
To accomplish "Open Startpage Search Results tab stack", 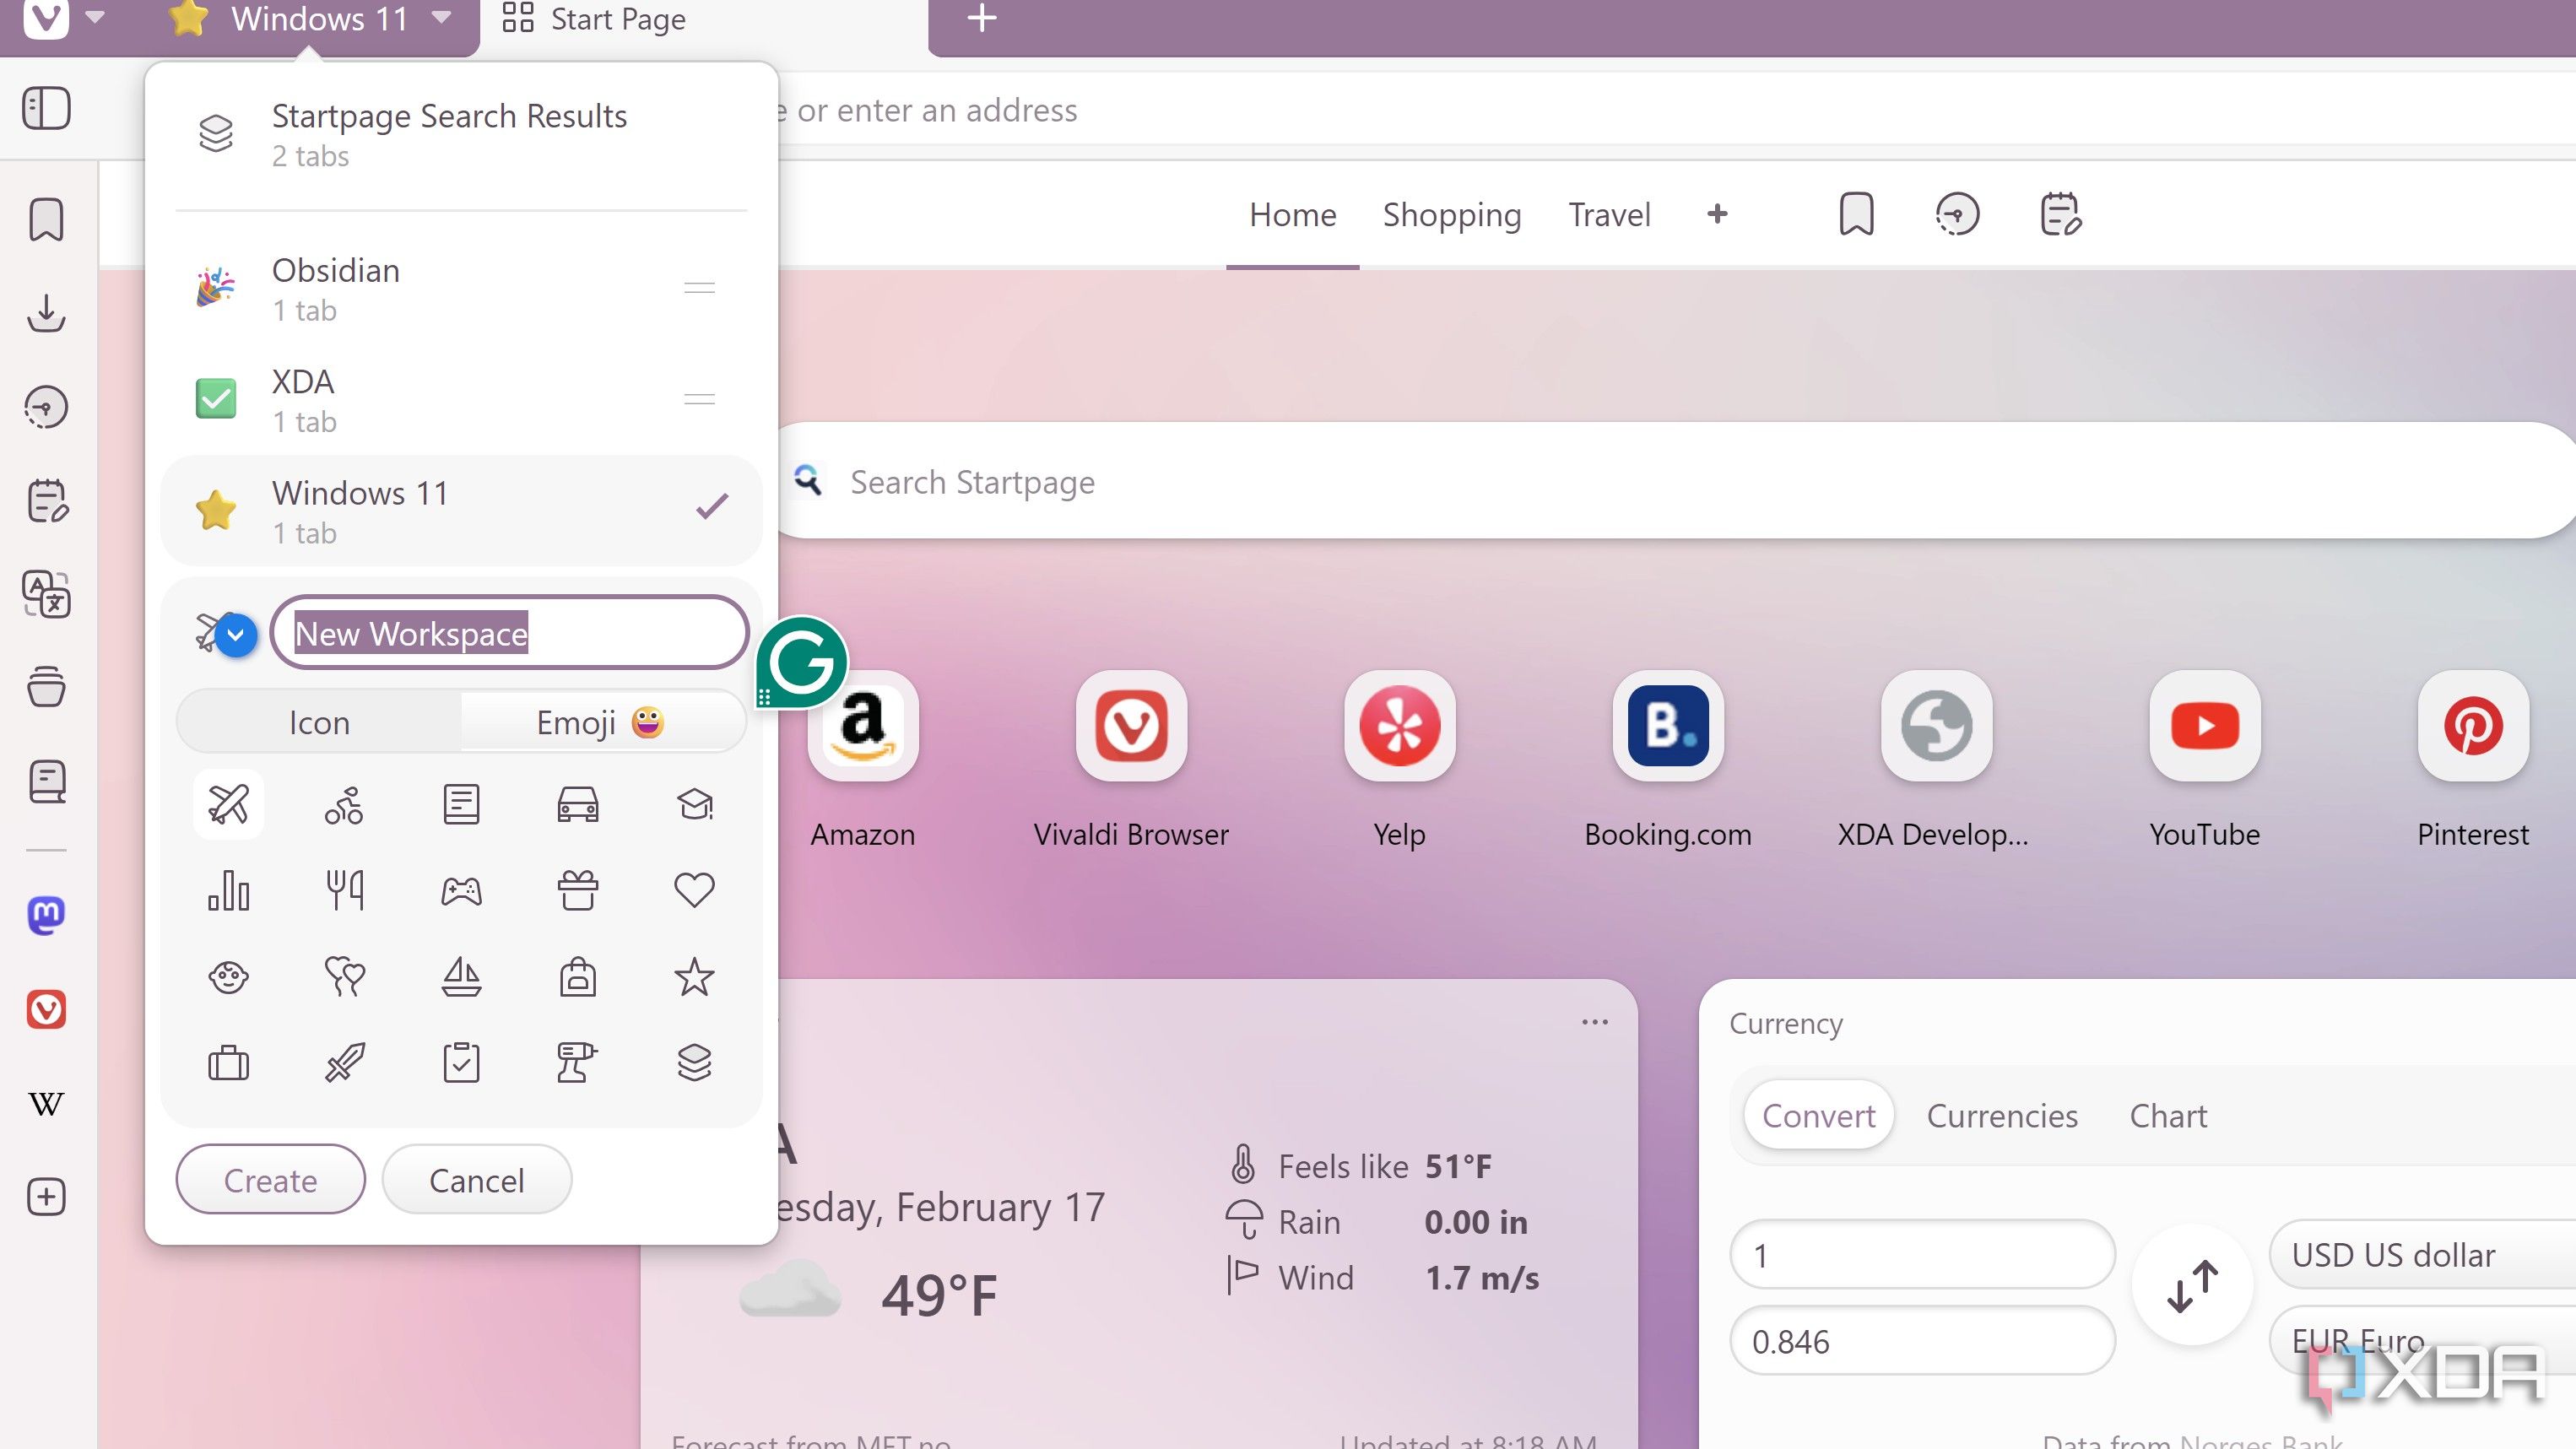I will tap(460, 133).
